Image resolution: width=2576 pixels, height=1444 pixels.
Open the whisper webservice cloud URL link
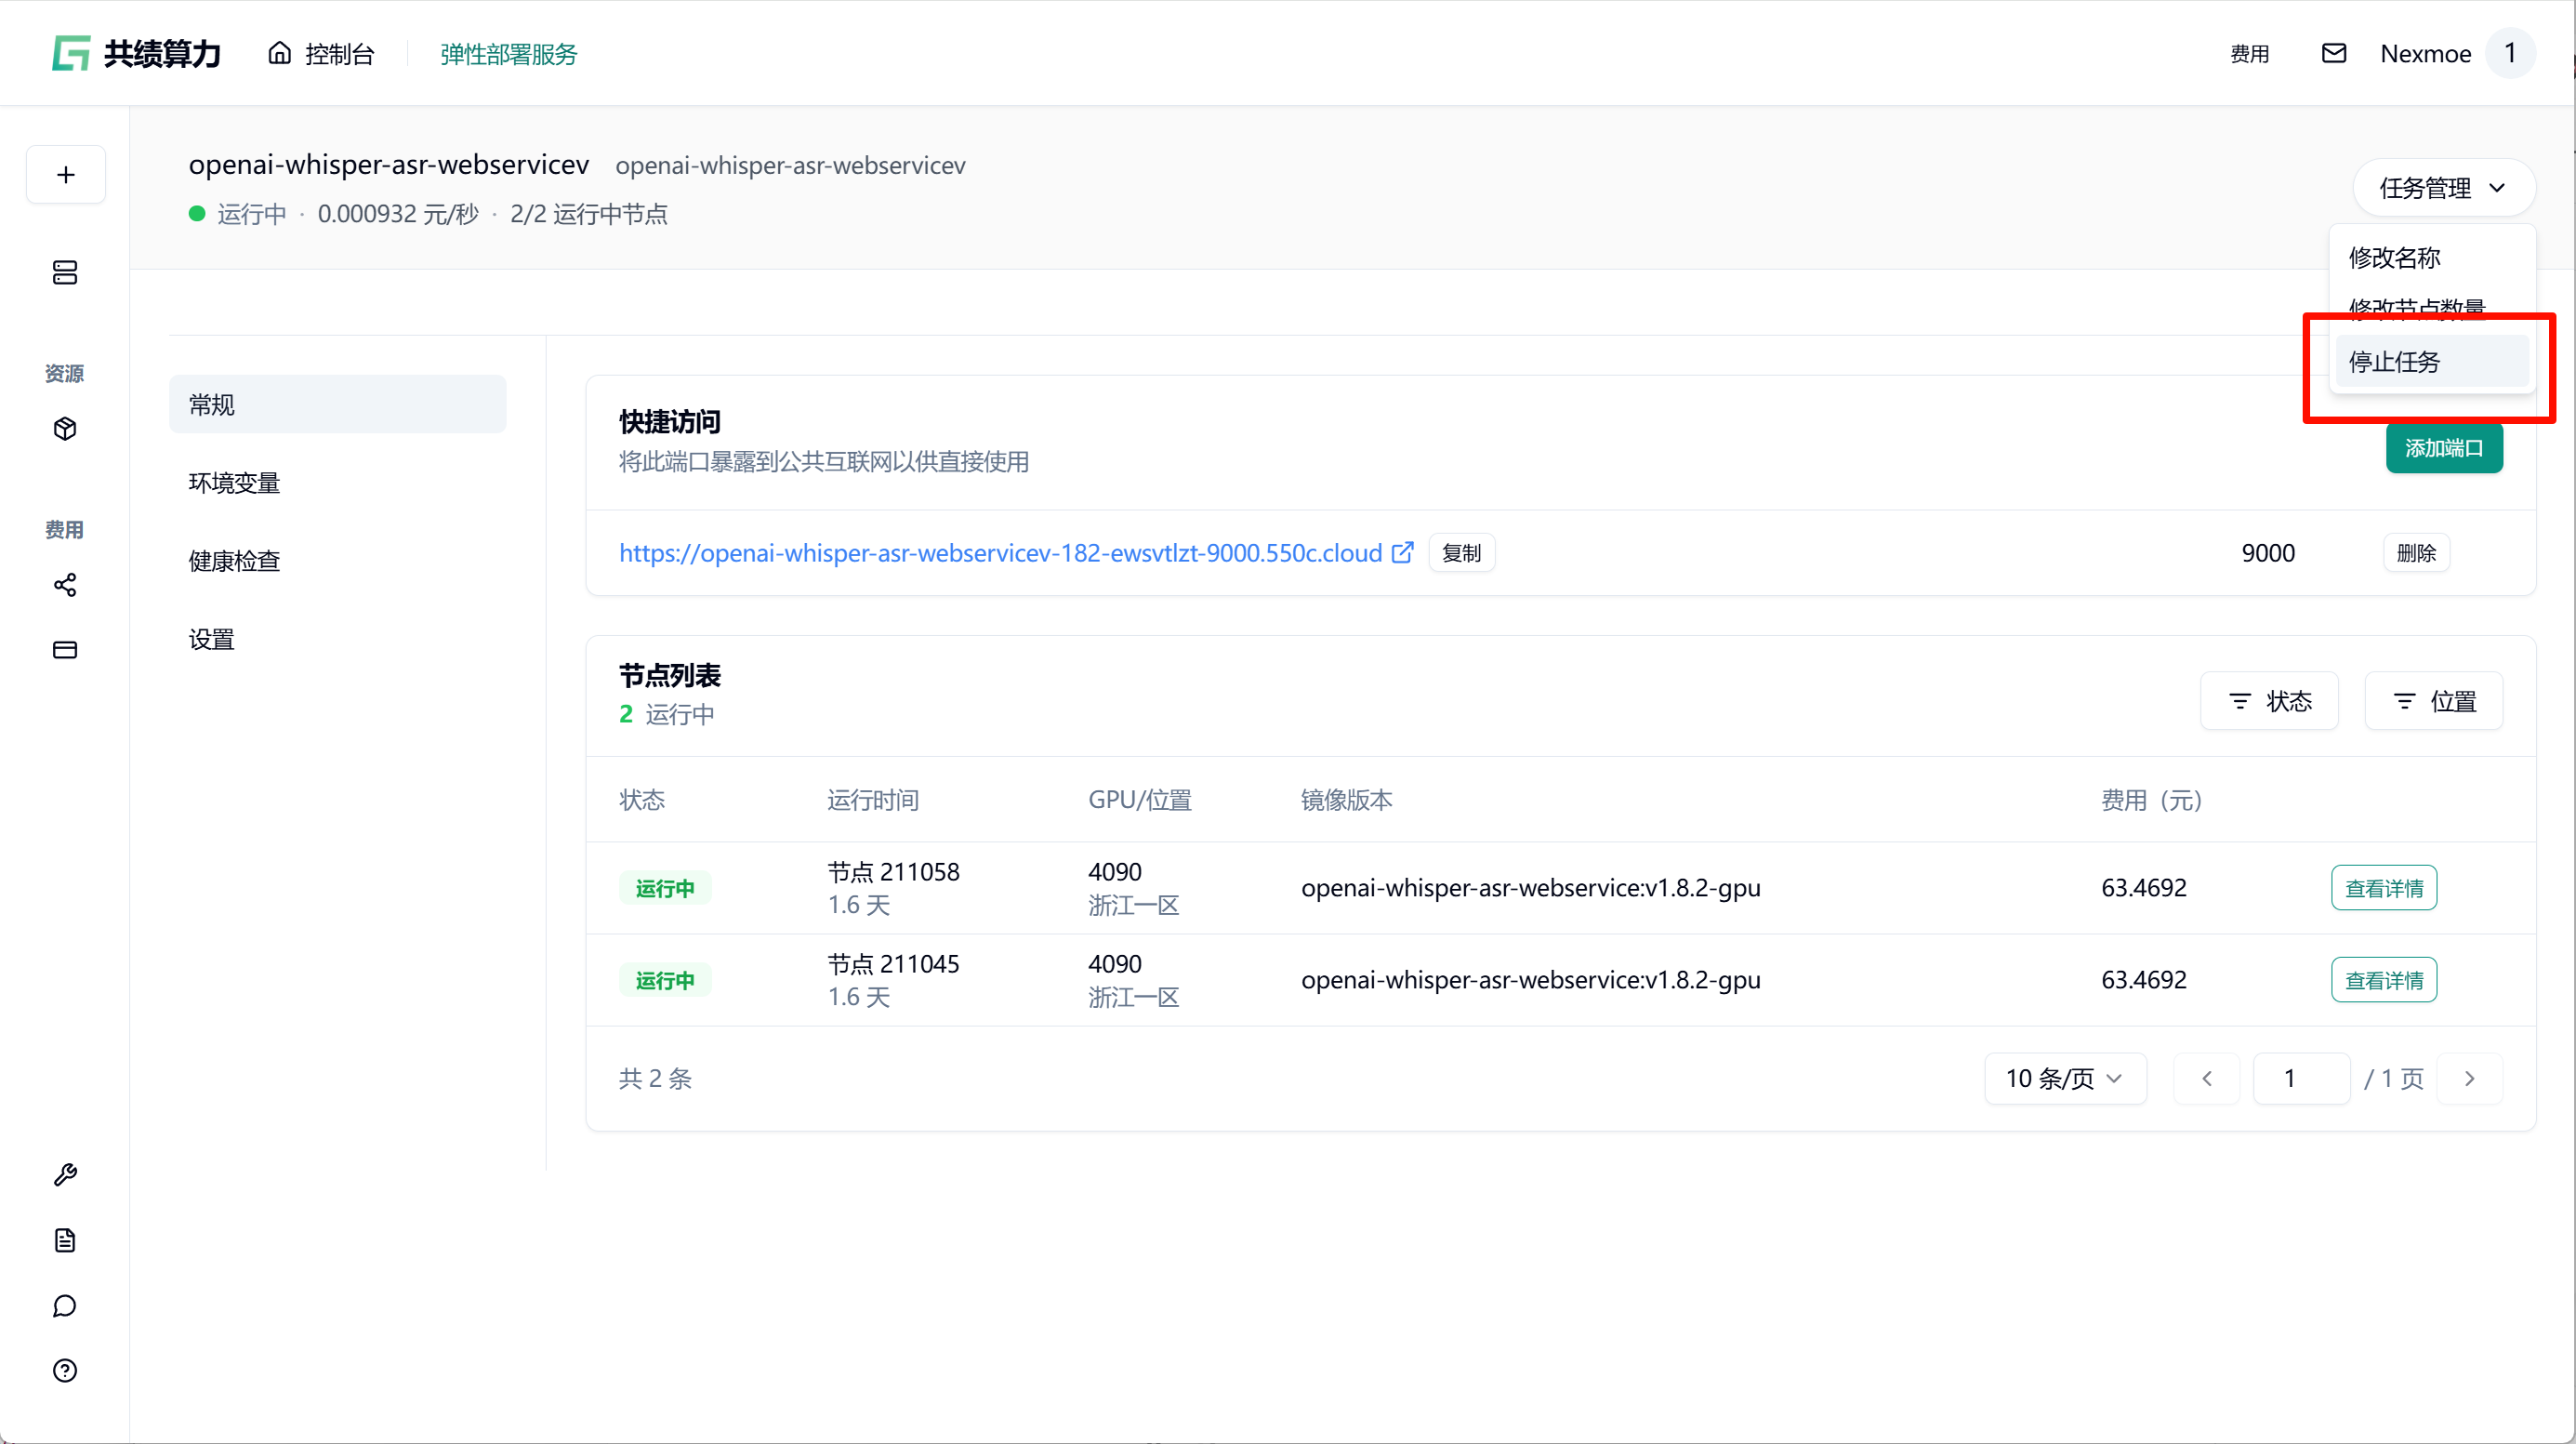click(1000, 553)
